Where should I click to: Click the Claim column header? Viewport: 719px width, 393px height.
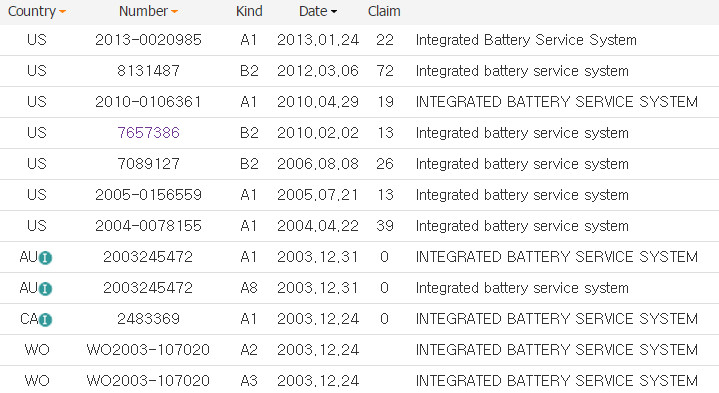[x=384, y=11]
